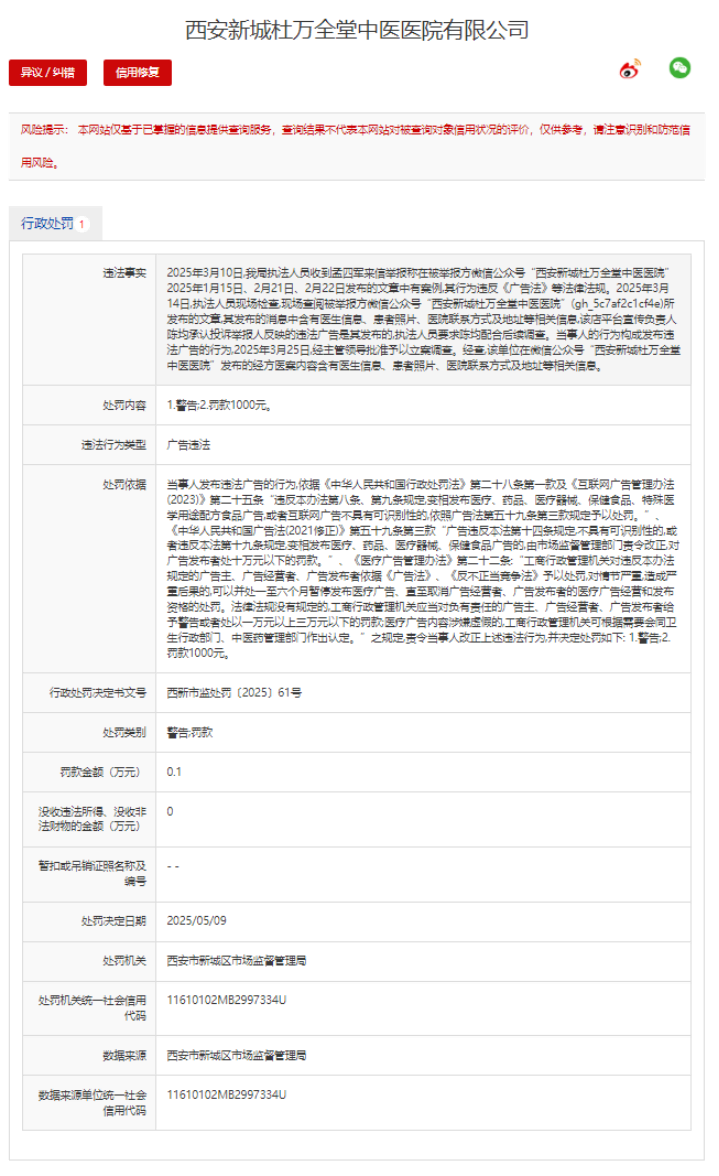Click the 暂扣或吊销证照名称及编号 label

(92, 874)
